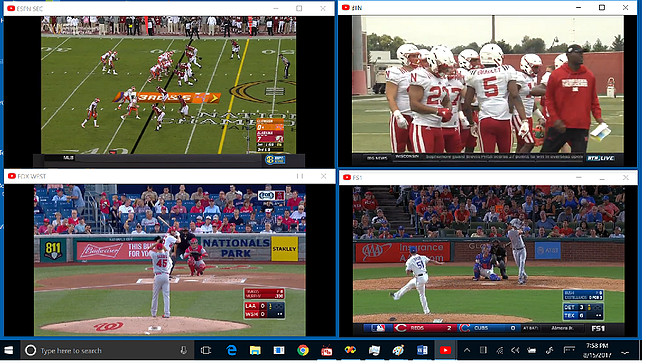Close the BTN window
This screenshot has width=646, height=364.
[625, 7]
